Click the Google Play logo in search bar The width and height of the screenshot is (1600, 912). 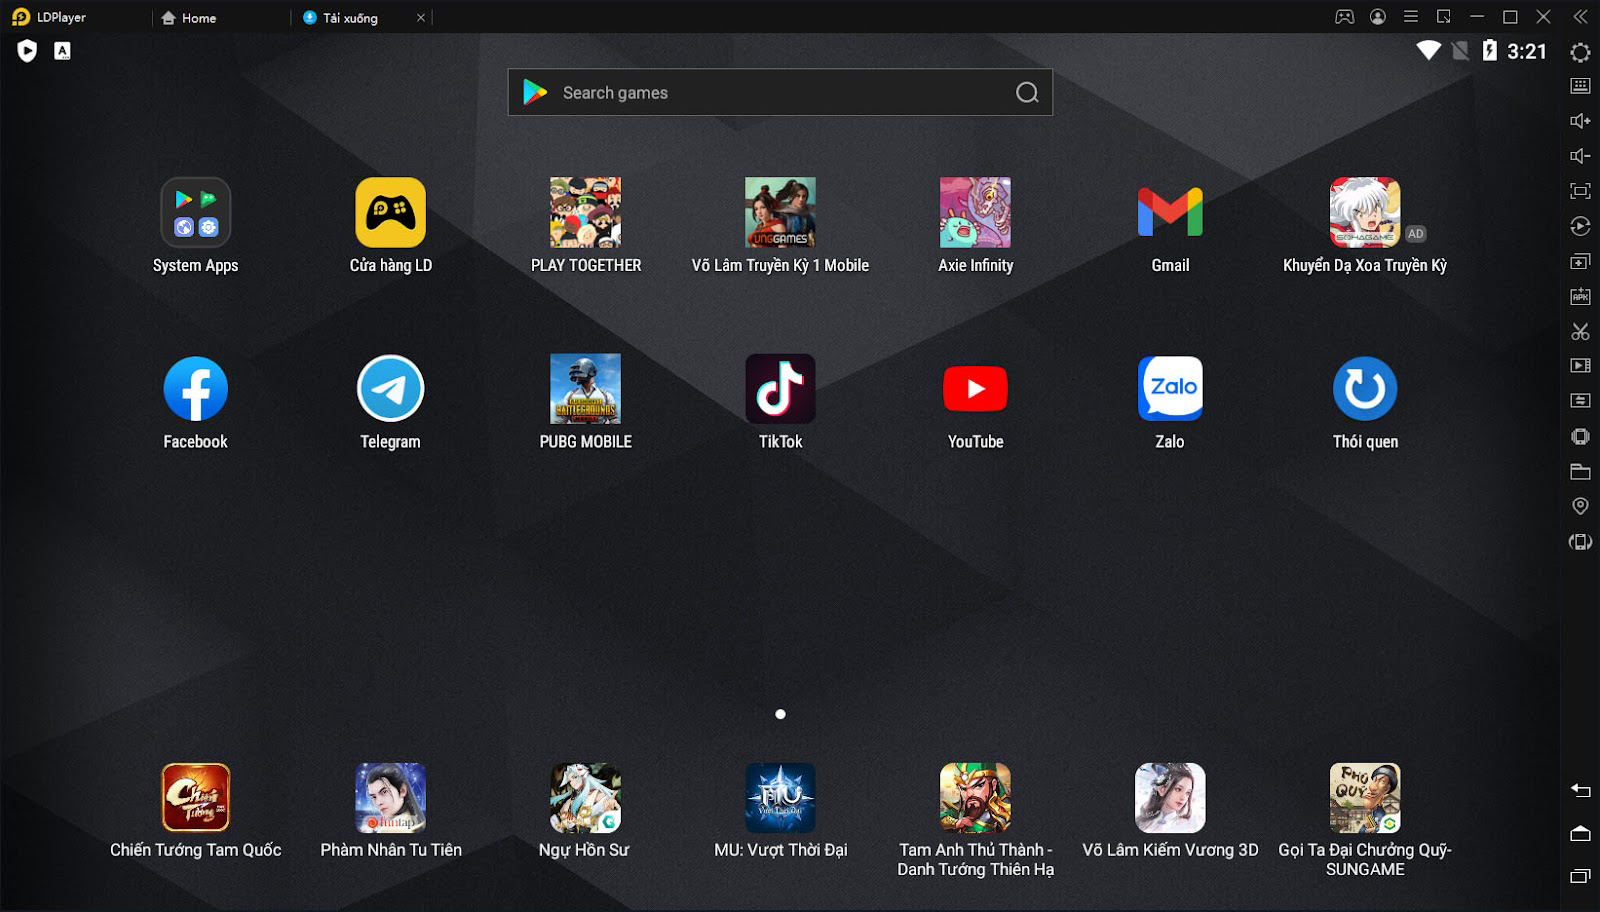tap(535, 92)
